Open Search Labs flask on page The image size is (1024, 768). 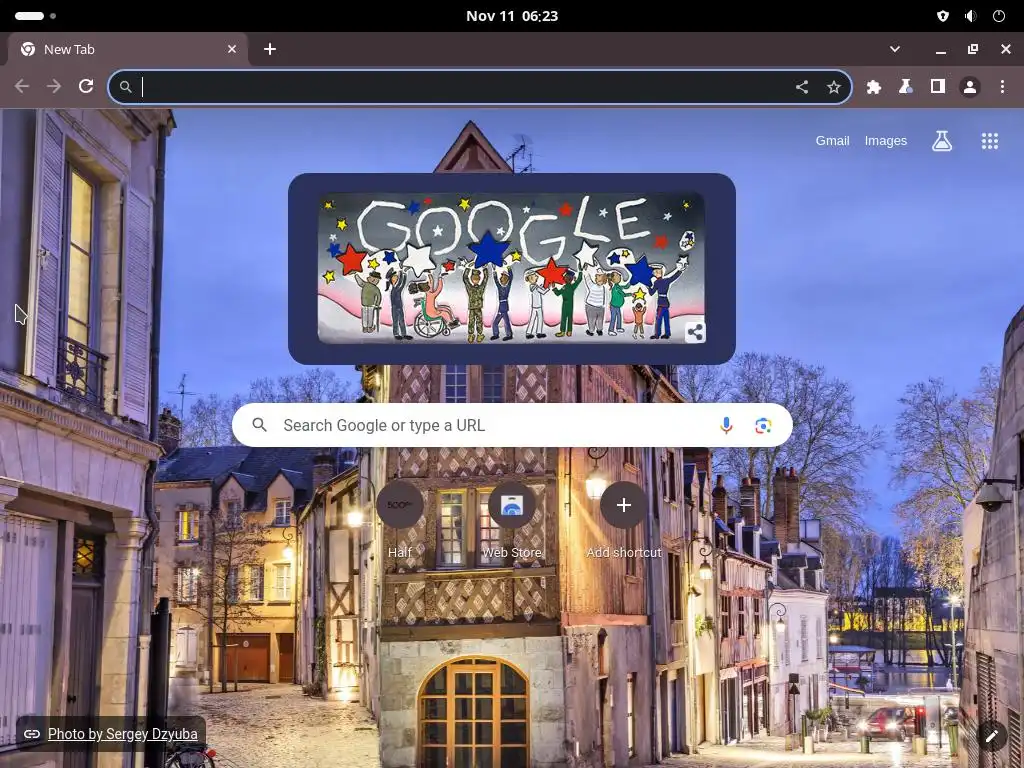(941, 140)
